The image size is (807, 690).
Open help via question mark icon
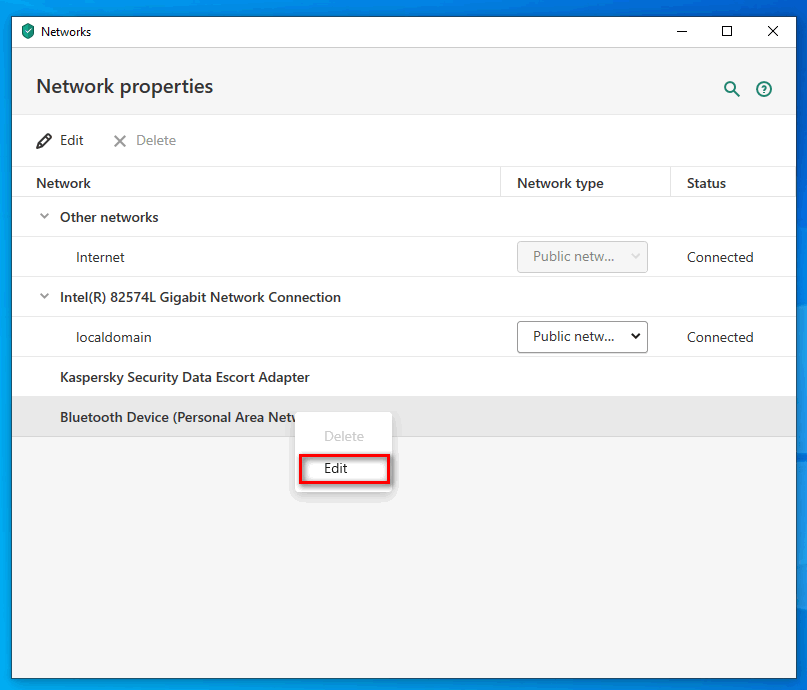[764, 89]
